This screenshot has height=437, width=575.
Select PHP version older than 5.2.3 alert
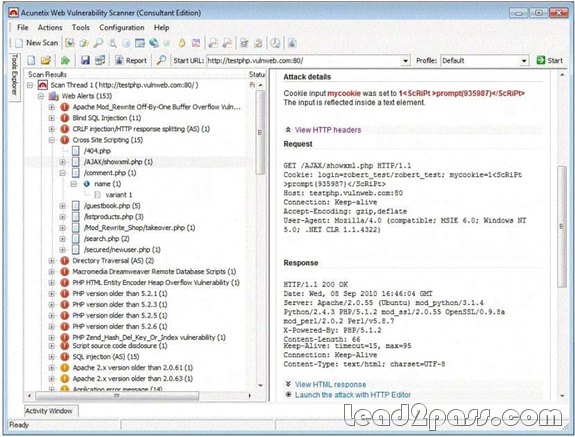[120, 305]
